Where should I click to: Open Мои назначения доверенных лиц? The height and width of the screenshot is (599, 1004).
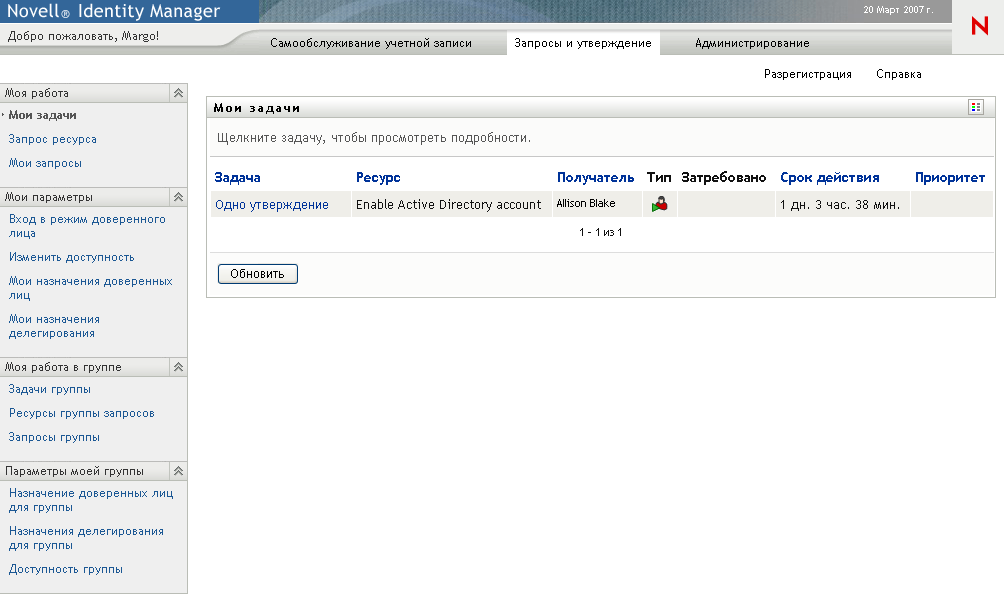pos(90,288)
